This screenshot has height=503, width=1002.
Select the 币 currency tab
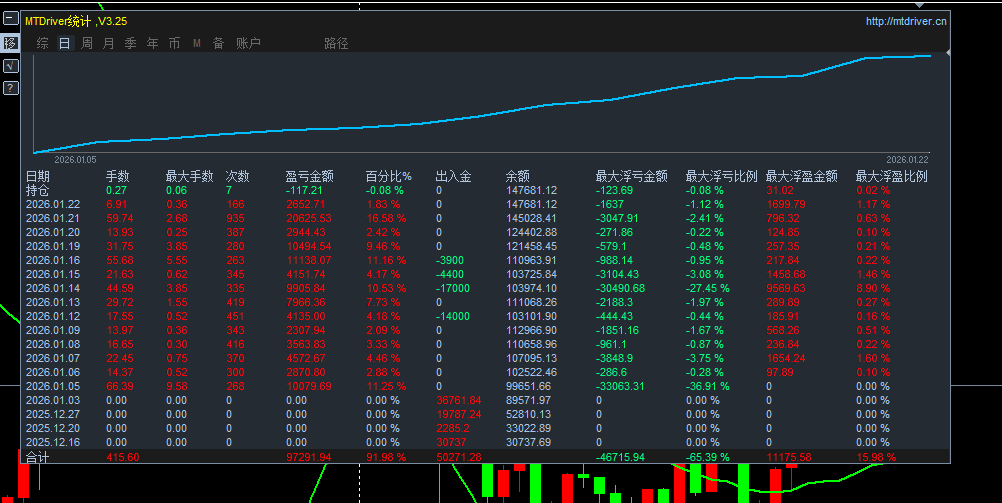174,43
